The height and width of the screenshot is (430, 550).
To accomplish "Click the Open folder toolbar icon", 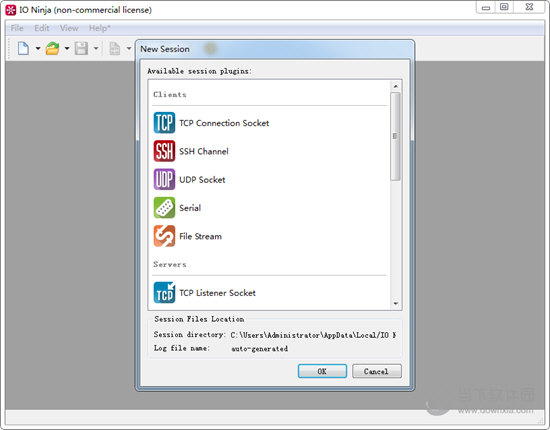I will [52, 48].
